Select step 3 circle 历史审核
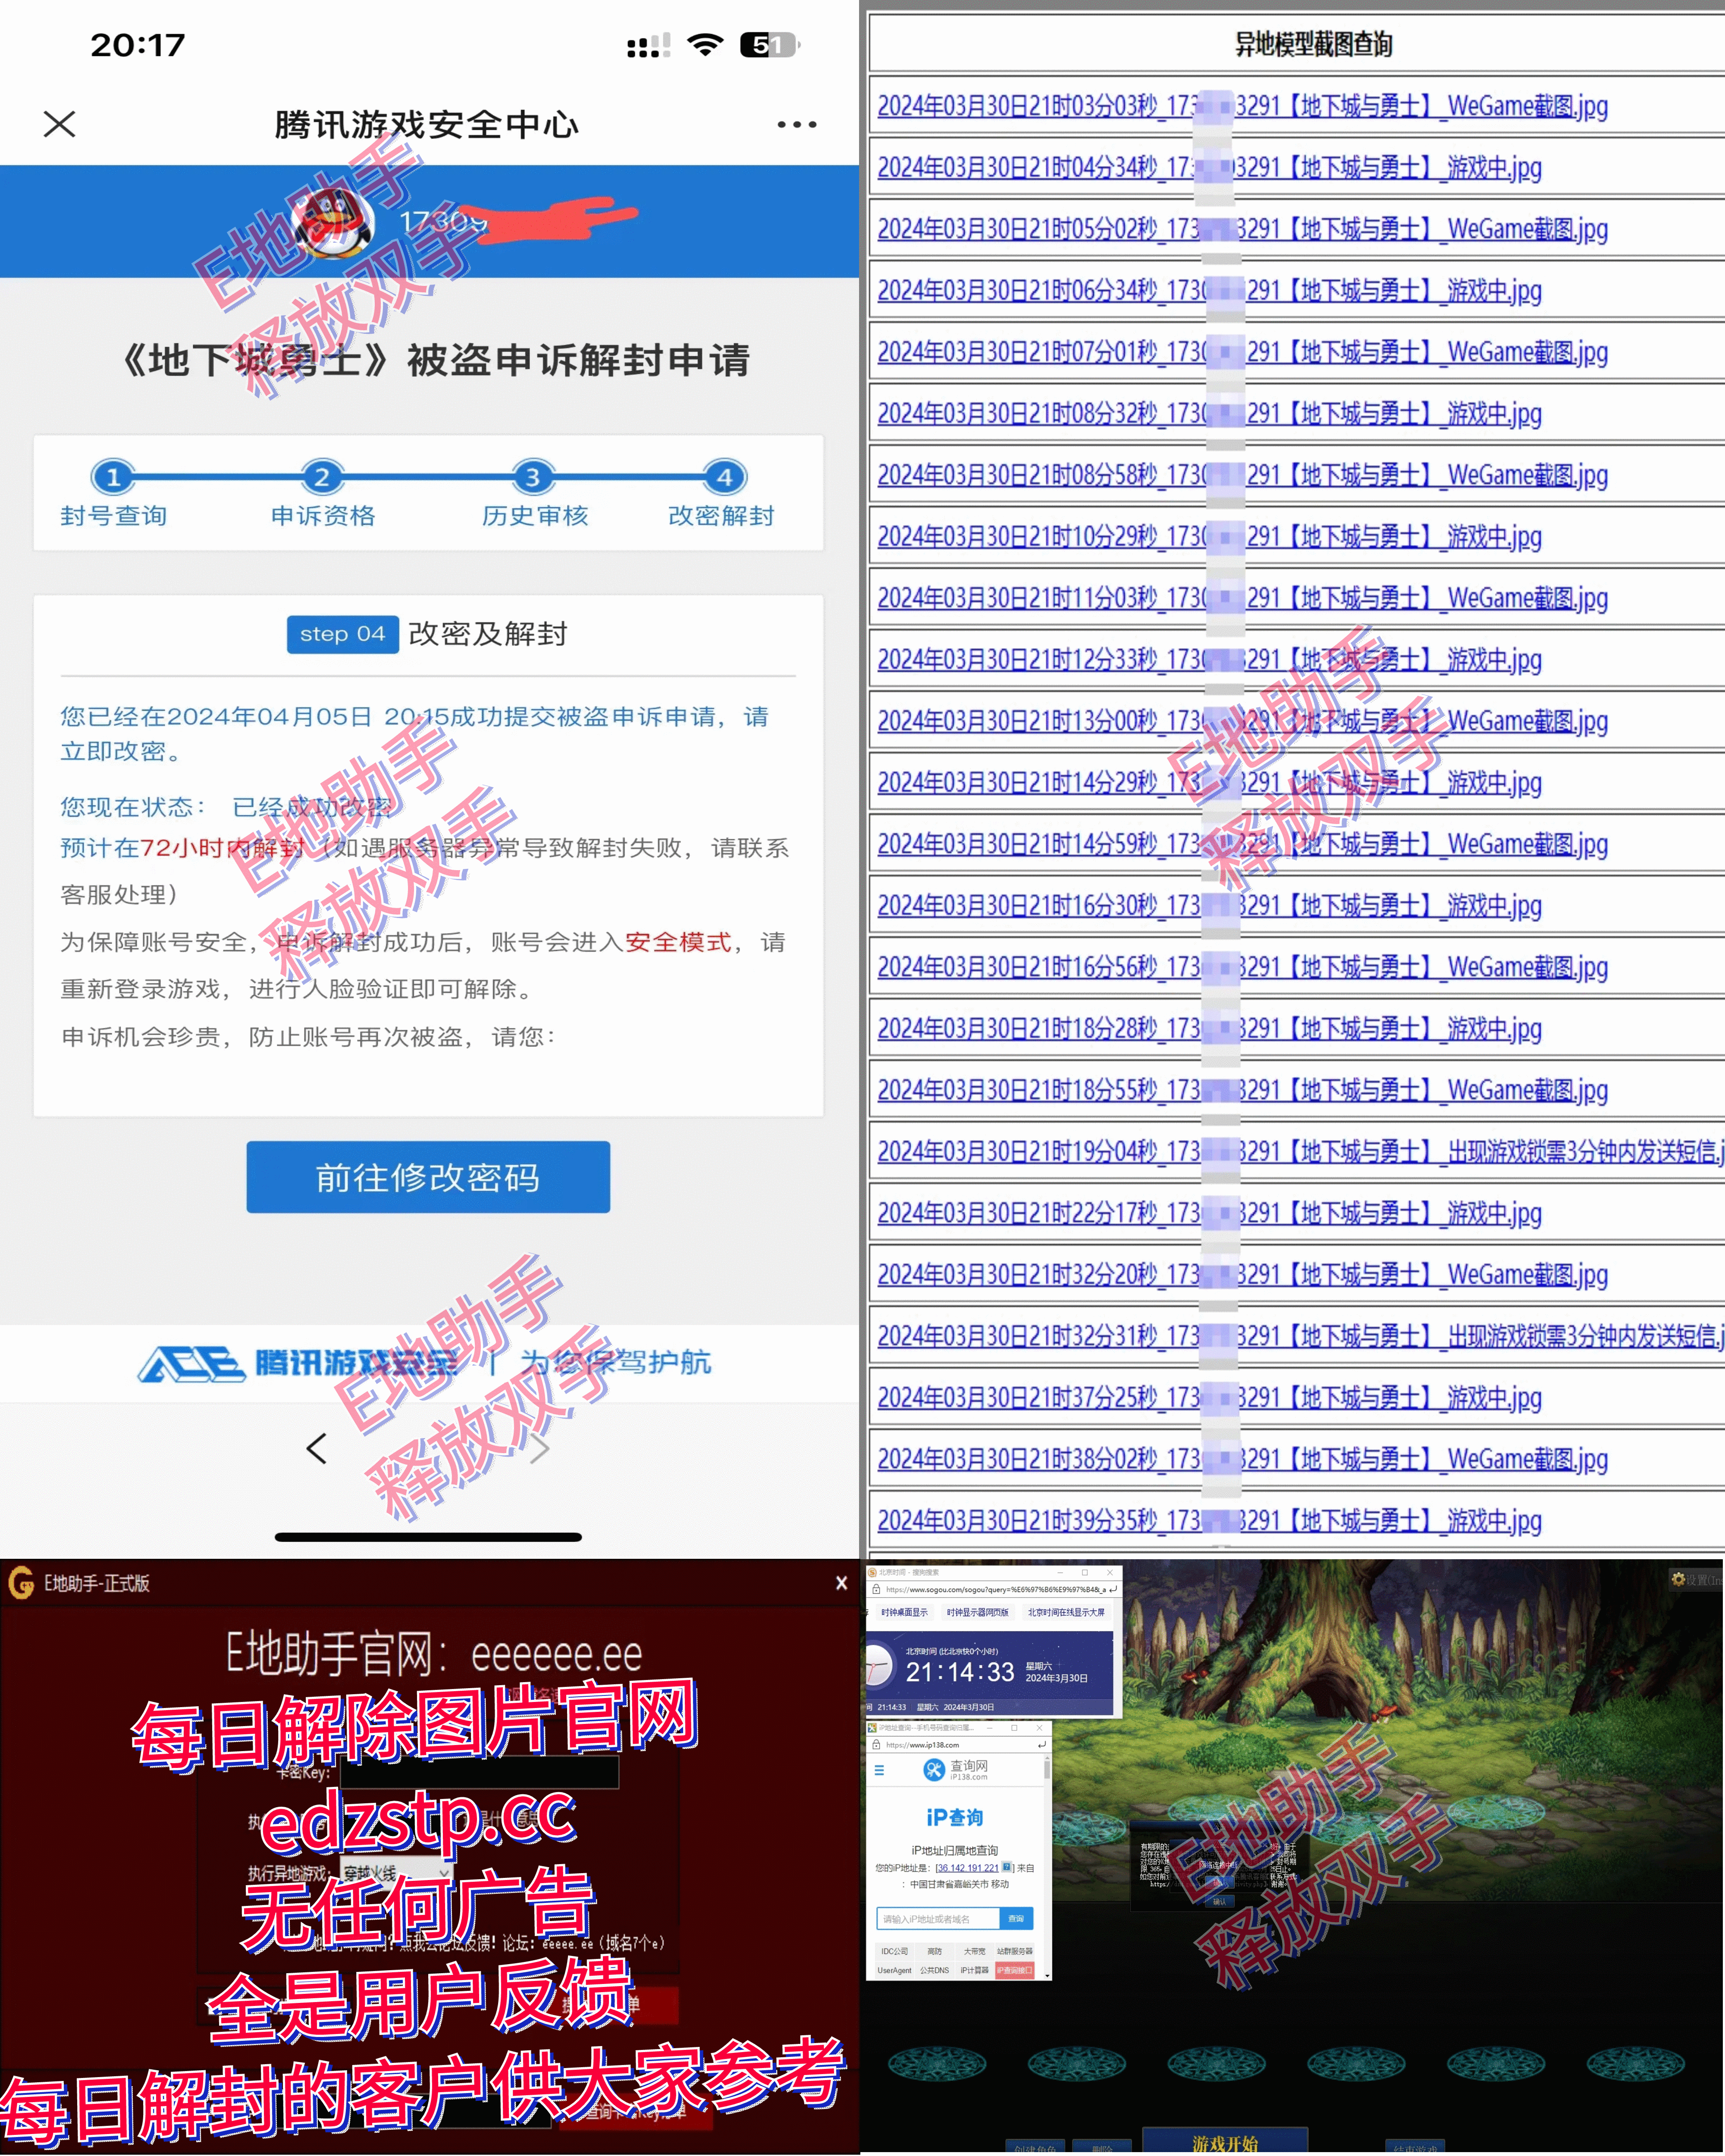 pyautogui.click(x=533, y=477)
